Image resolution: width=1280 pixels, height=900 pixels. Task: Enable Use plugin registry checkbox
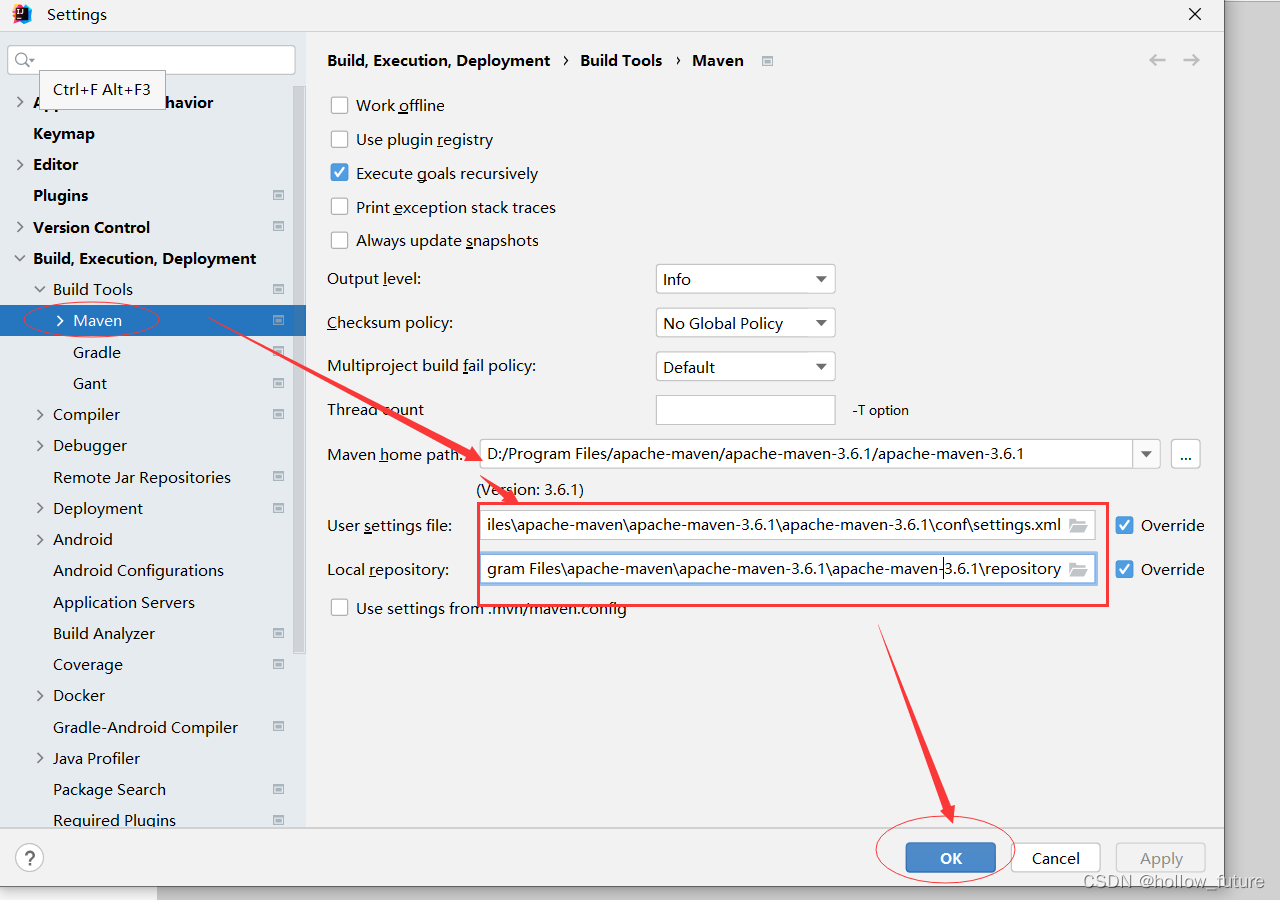point(340,139)
